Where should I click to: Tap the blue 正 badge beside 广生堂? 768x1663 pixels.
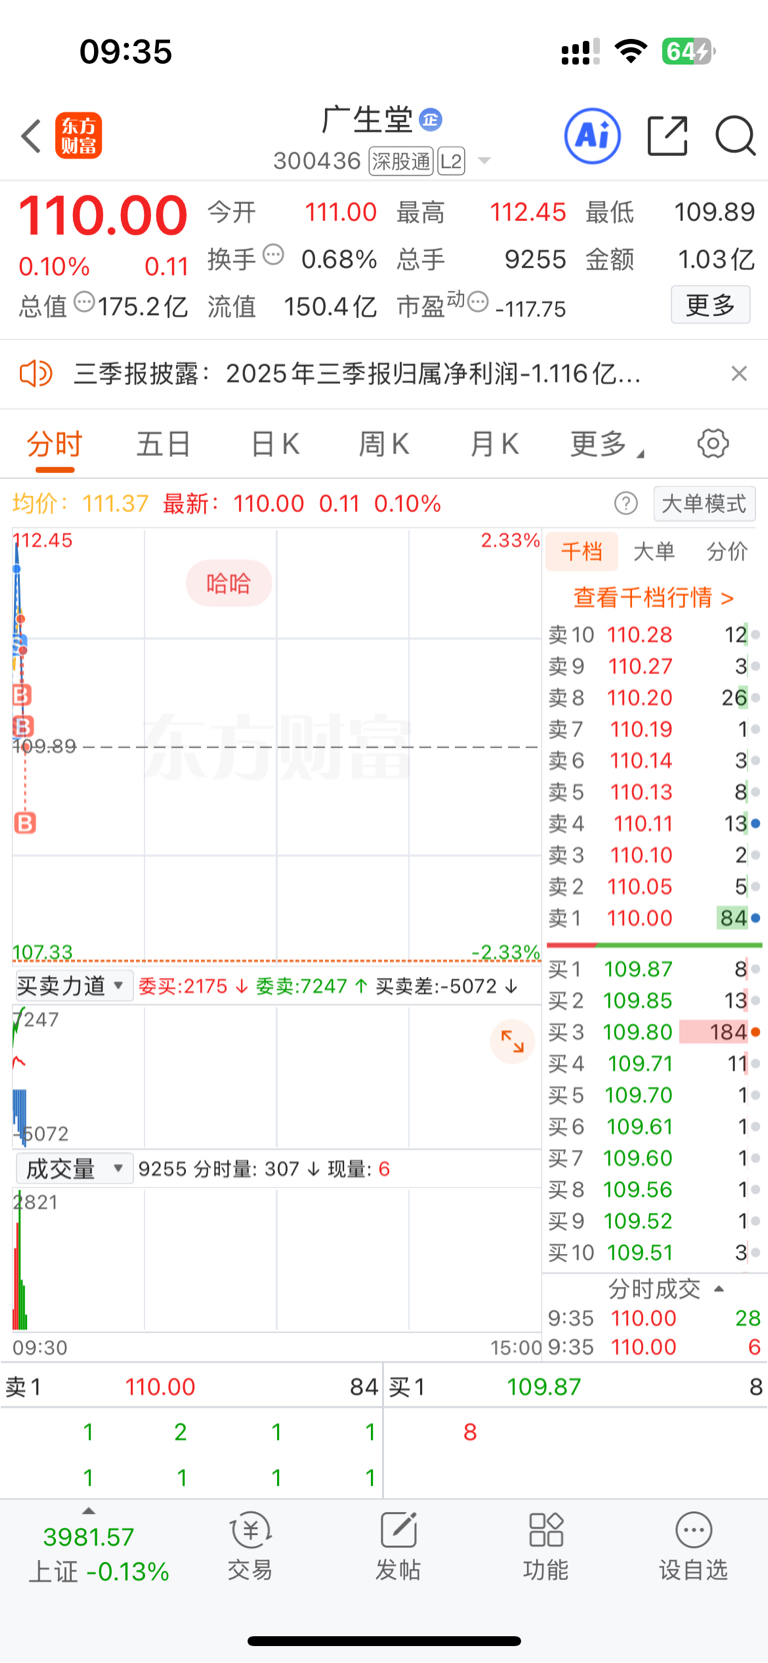(x=431, y=120)
